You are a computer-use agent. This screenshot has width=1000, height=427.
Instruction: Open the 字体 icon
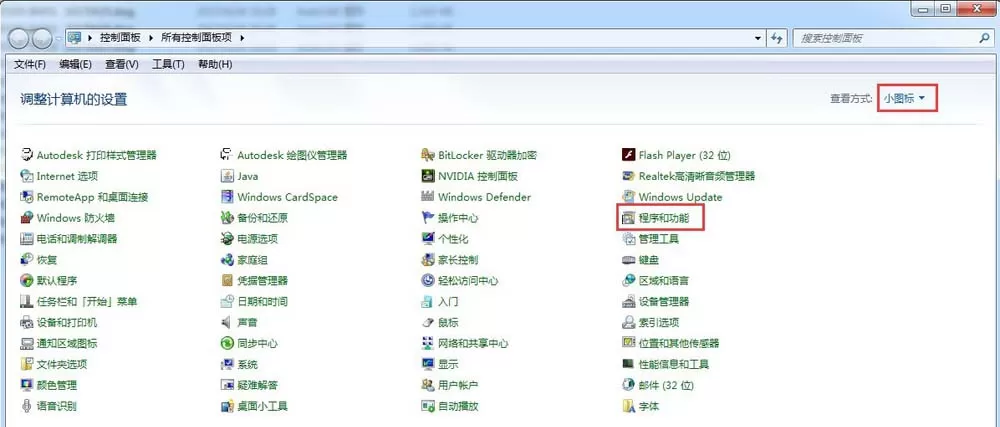pyautogui.click(x=628, y=406)
